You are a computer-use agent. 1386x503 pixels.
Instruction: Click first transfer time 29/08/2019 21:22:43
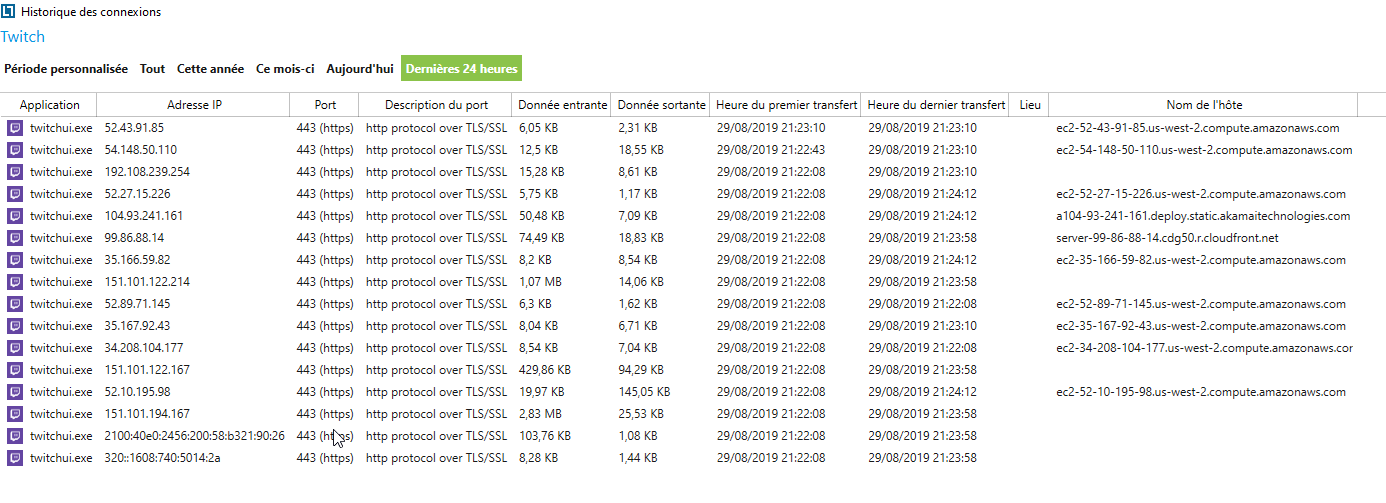coord(771,150)
